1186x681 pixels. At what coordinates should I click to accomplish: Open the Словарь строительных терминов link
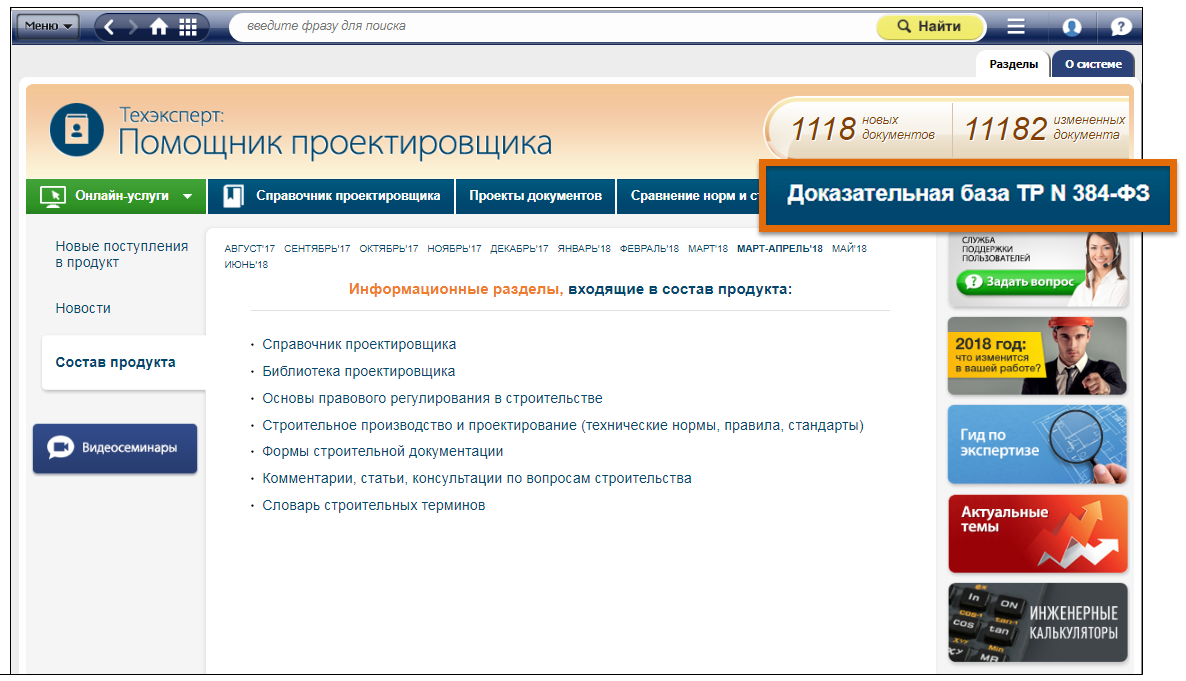[x=373, y=505]
